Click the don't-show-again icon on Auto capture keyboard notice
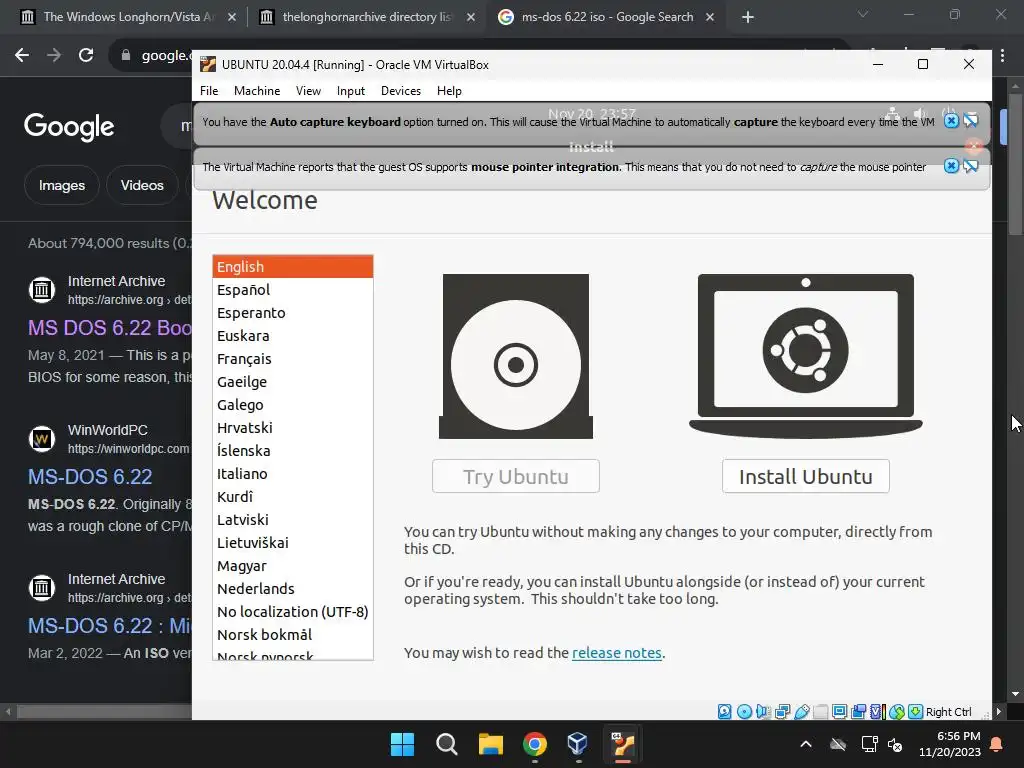 [x=970, y=121]
